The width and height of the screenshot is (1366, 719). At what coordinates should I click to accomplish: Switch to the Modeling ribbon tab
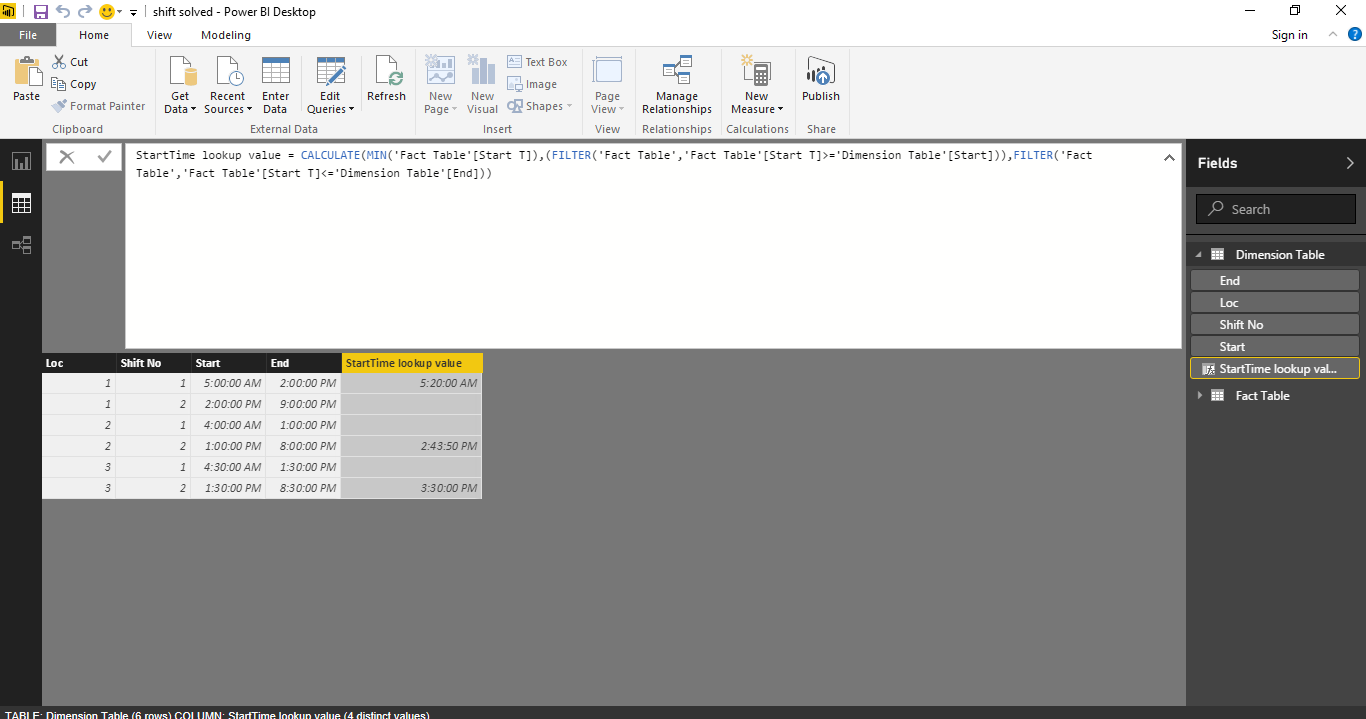pyautogui.click(x=226, y=35)
